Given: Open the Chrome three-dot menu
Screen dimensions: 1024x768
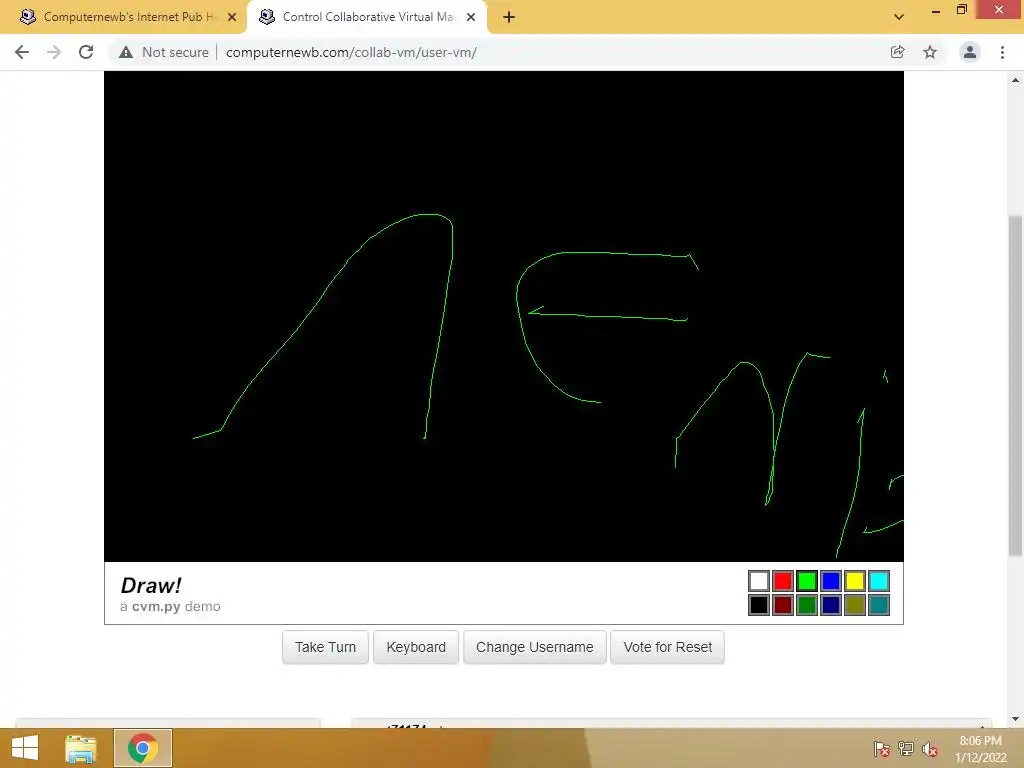Looking at the screenshot, I should point(1002,52).
